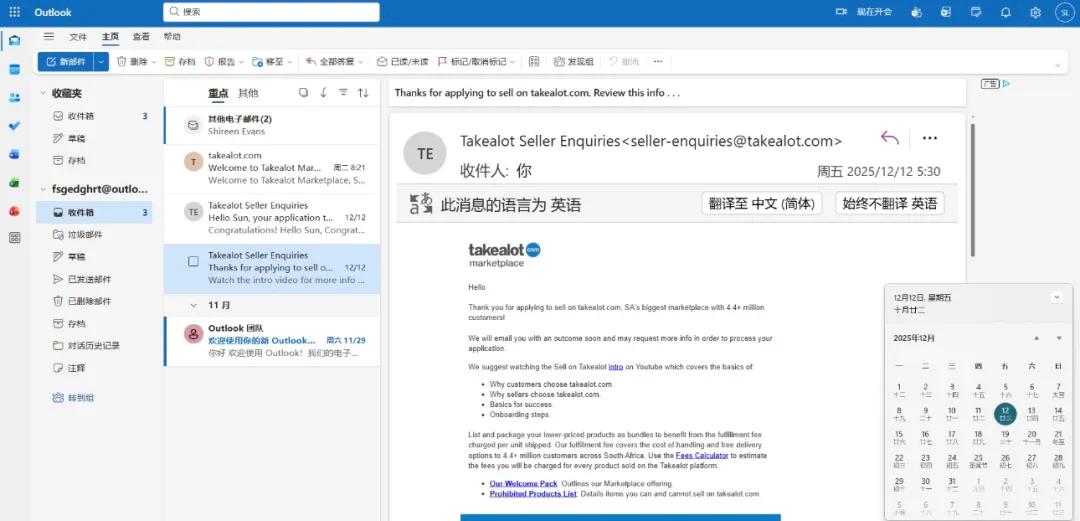Open the sort arrows in message list

(363, 93)
